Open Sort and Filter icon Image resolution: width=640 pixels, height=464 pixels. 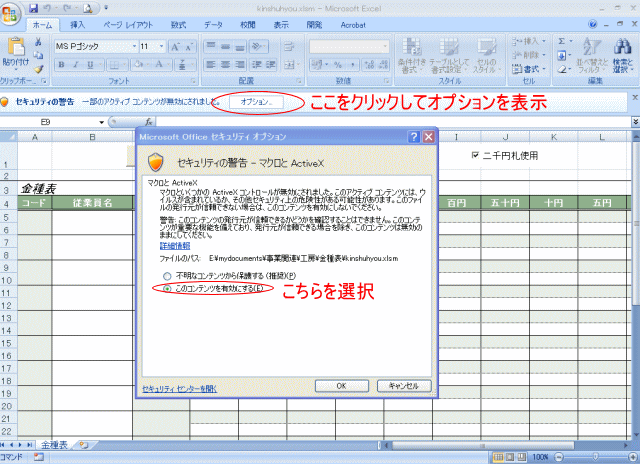pyautogui.click(x=592, y=55)
